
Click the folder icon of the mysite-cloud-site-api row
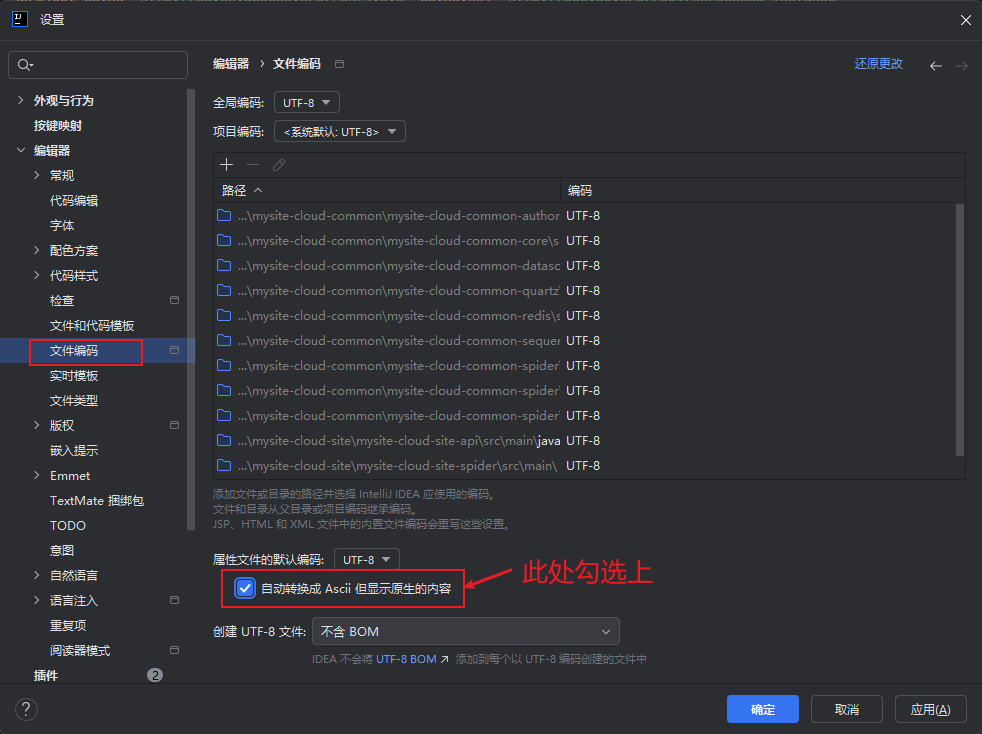click(x=224, y=441)
